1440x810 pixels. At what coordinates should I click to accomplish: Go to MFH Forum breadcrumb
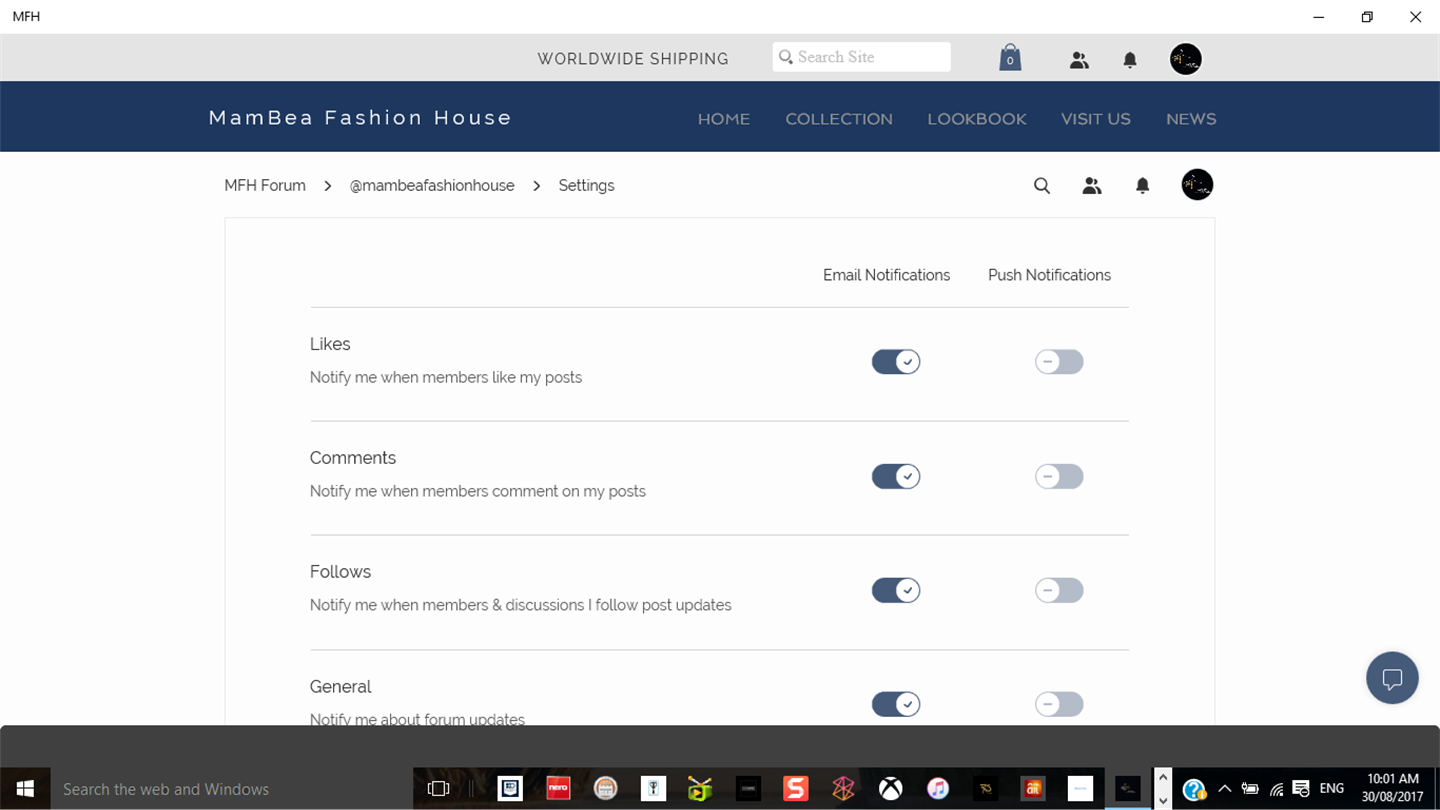(265, 186)
